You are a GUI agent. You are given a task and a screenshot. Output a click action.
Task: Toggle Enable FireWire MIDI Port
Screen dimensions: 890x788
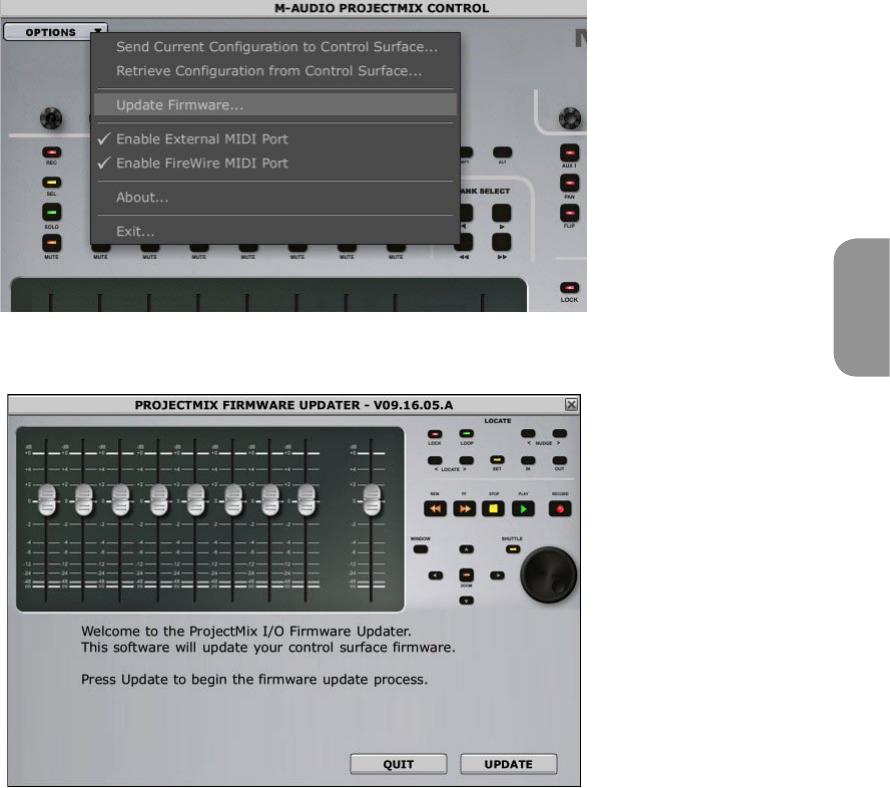(x=202, y=163)
